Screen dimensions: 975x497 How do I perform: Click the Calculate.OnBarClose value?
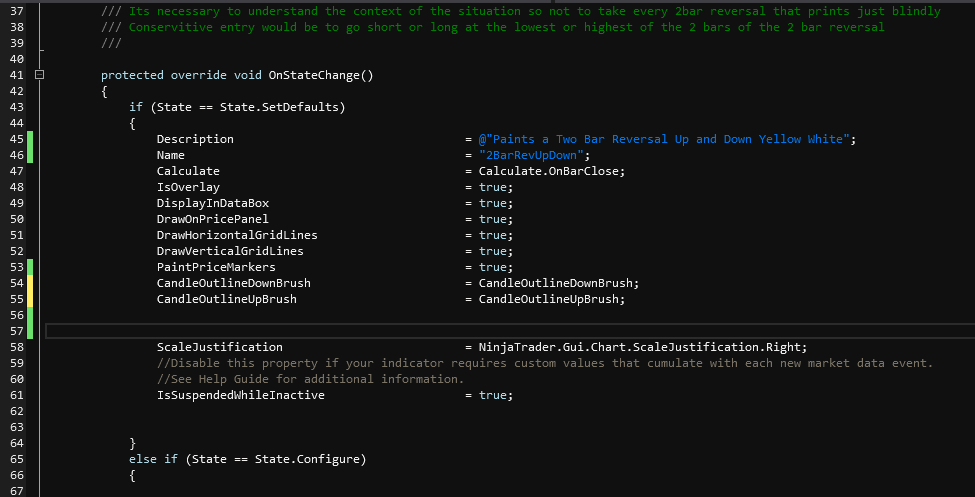click(x=551, y=171)
